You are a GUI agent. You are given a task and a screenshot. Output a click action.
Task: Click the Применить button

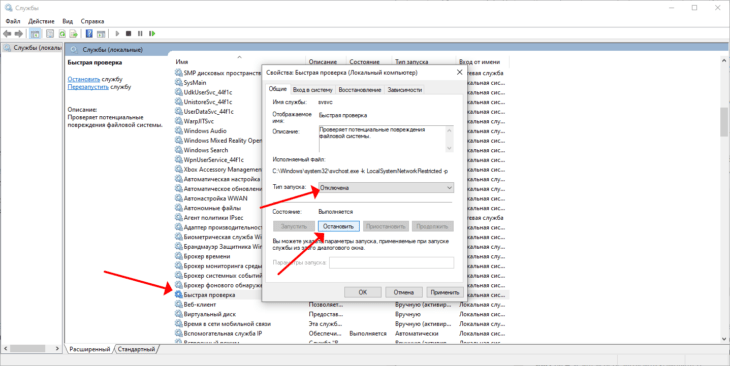click(445, 292)
